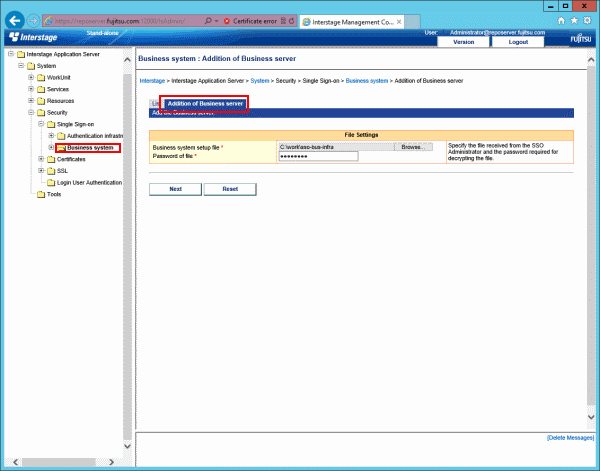600x471 pixels.
Task: Open browser Tools gear icon
Action: [x=587, y=21]
